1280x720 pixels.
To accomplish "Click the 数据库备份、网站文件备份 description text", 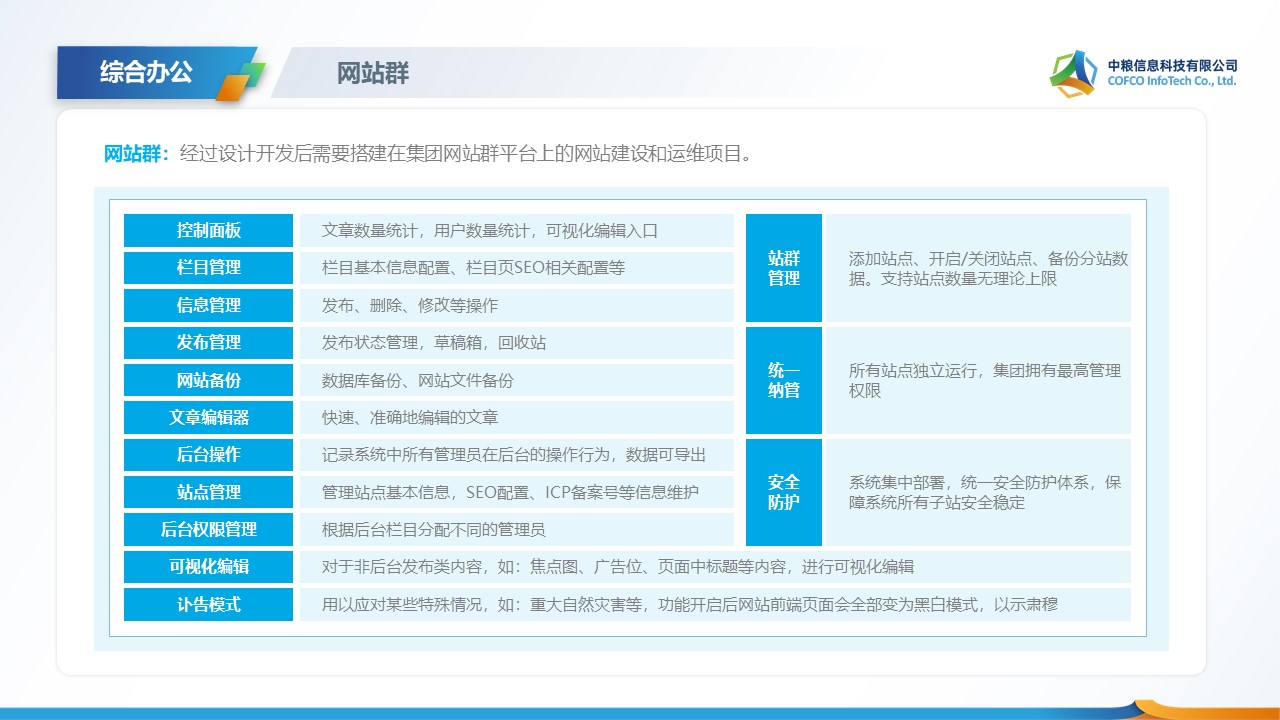I will [418, 380].
